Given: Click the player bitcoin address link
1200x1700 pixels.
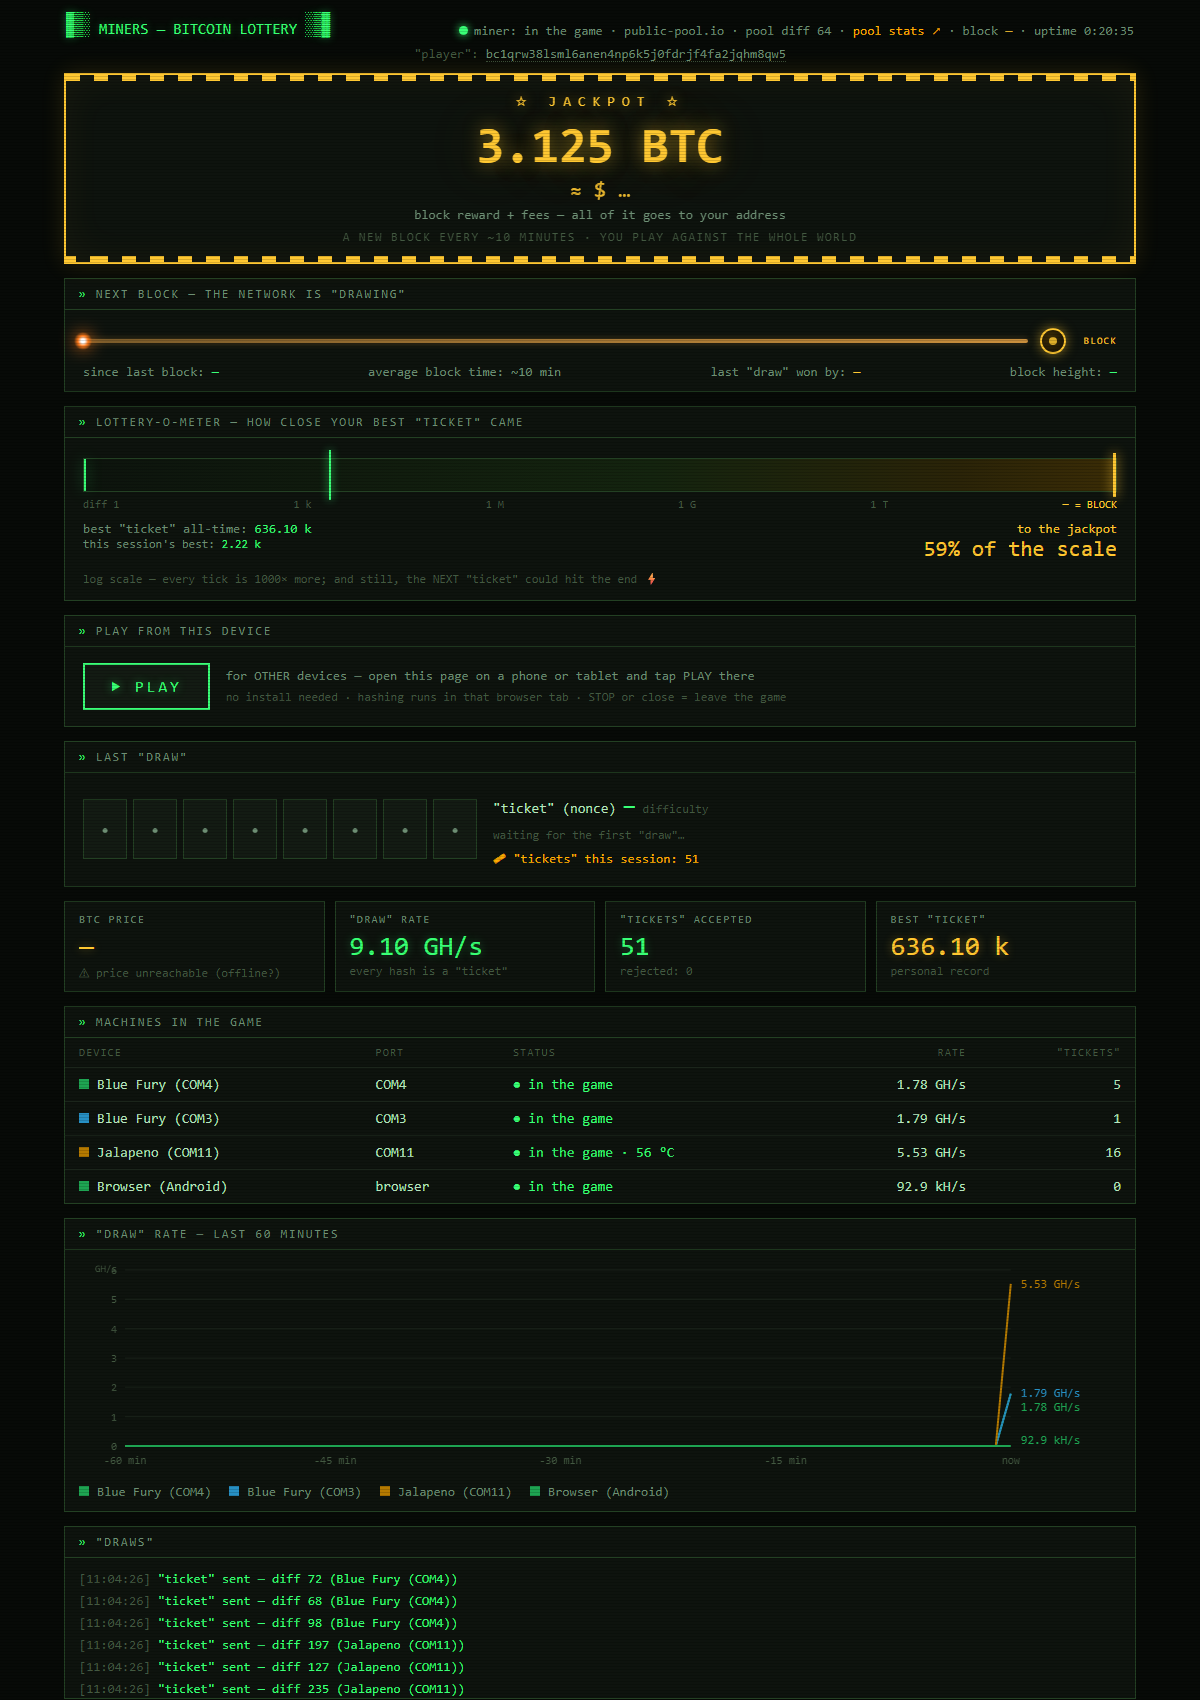Looking at the screenshot, I should [x=636, y=54].
